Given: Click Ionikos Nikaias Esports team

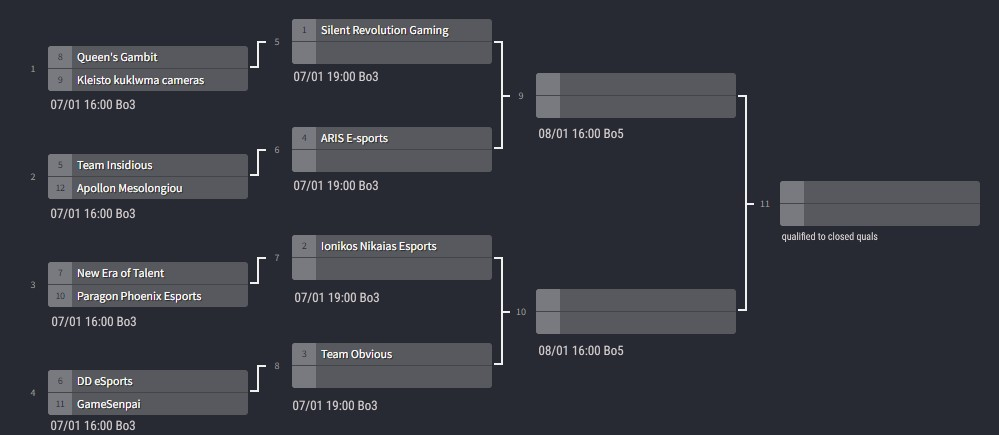Looking at the screenshot, I should (x=392, y=246).
